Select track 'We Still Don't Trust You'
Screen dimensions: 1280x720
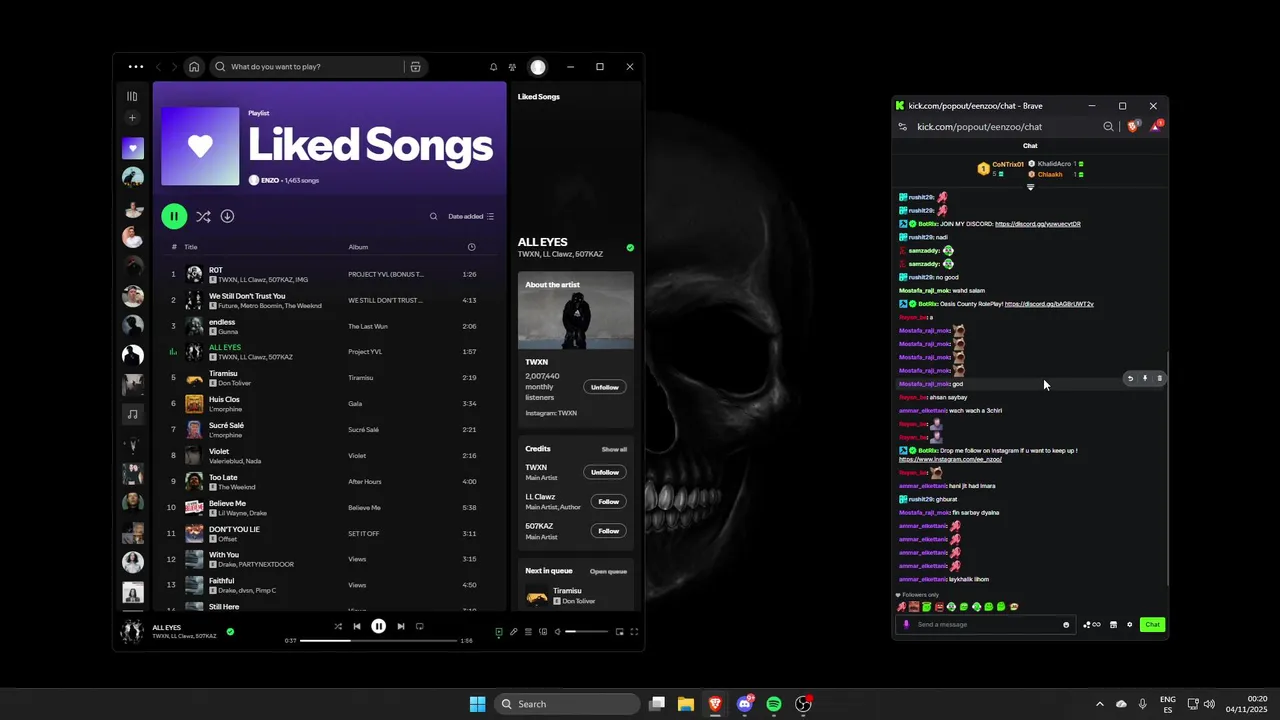(328, 300)
